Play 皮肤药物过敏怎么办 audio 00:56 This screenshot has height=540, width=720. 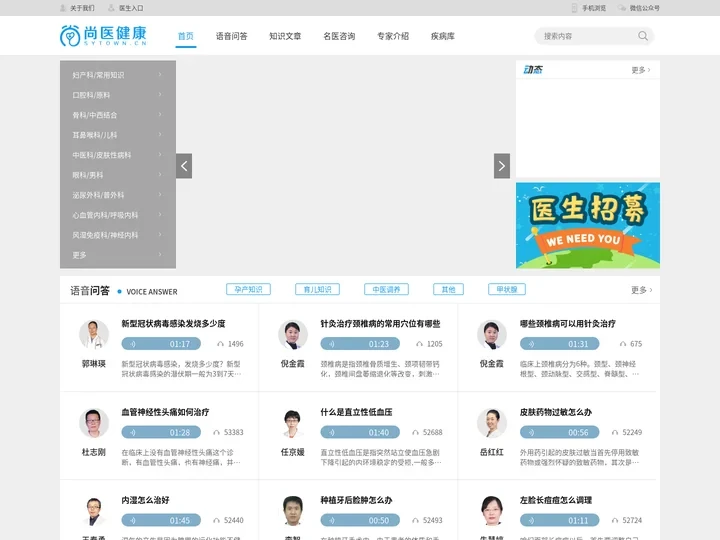tap(559, 433)
